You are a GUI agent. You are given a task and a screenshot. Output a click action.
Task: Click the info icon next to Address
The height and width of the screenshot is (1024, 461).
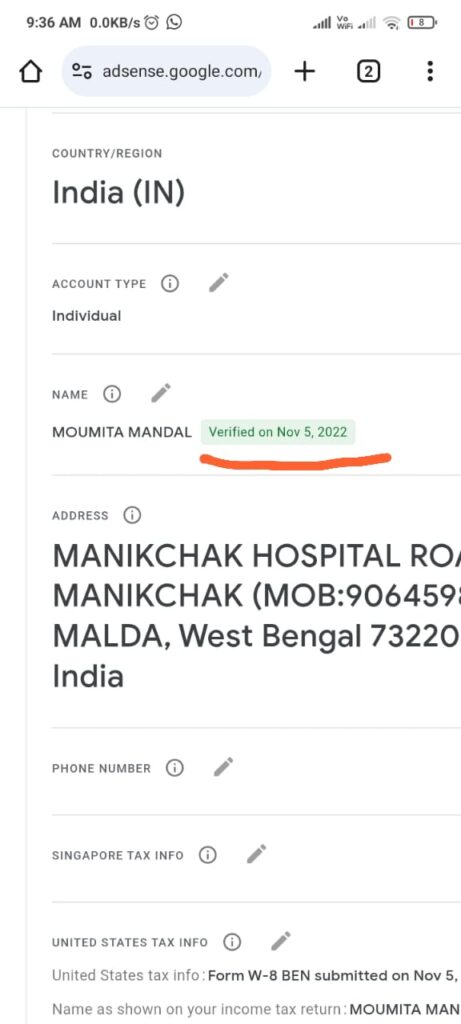(133, 515)
